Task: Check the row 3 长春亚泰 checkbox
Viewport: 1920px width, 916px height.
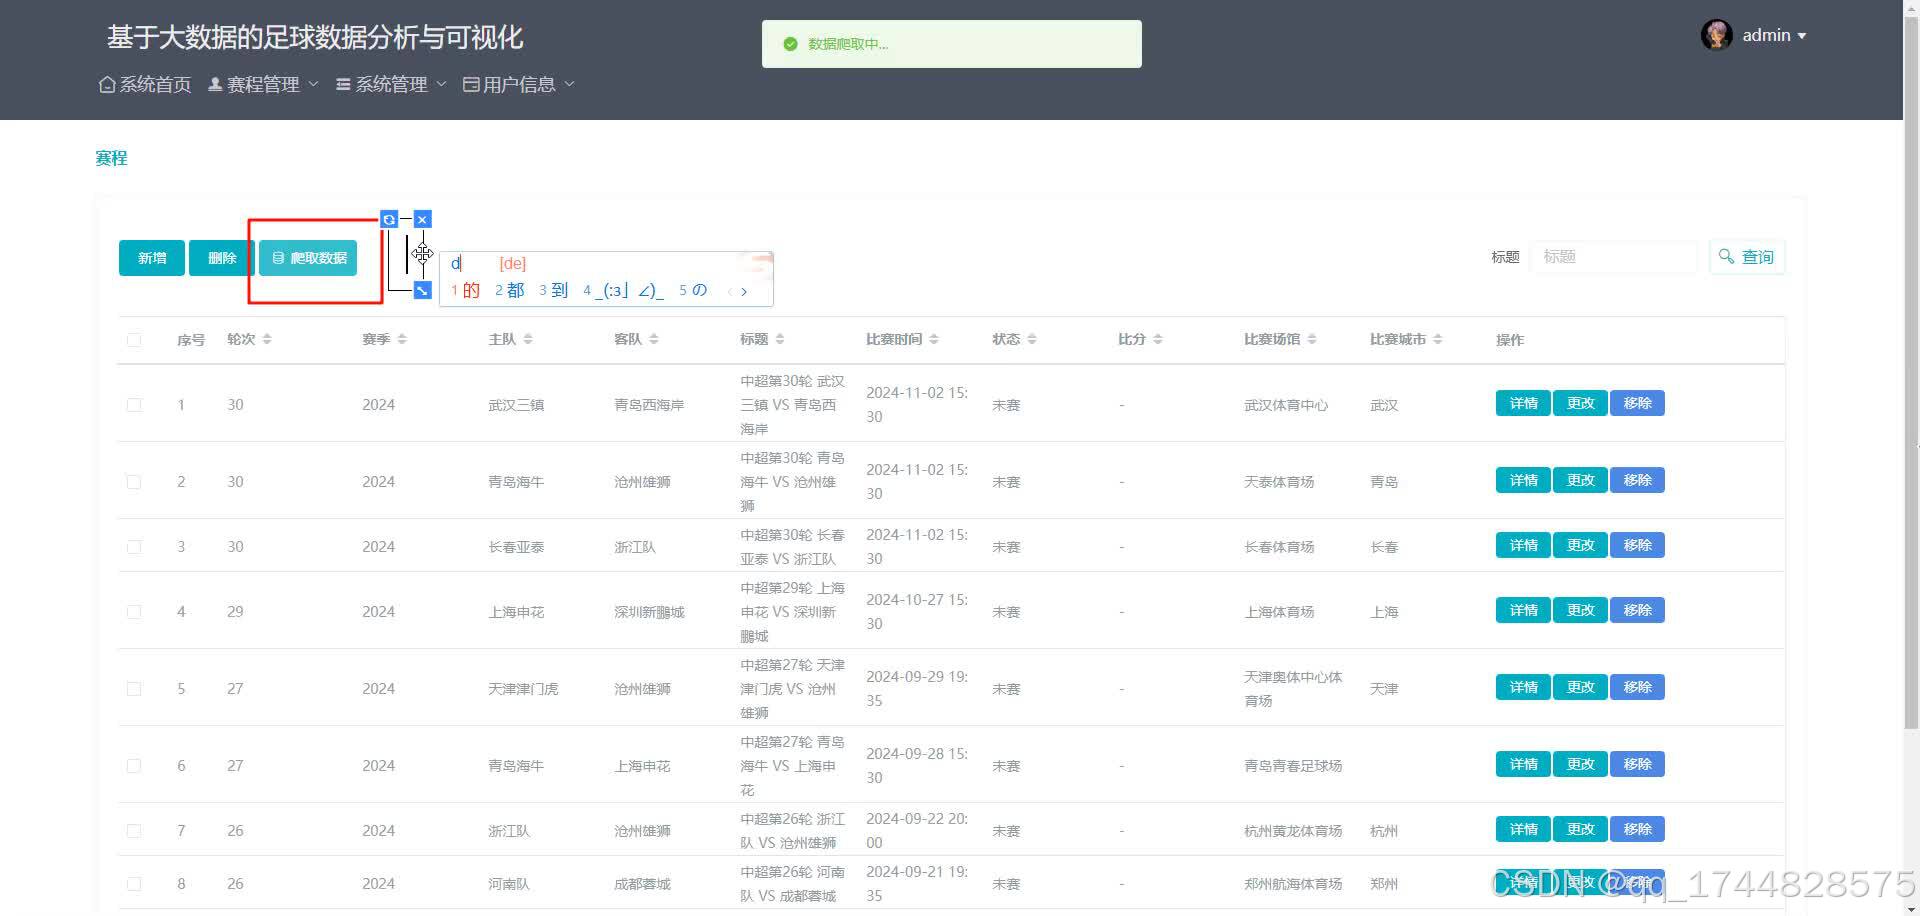Action: tap(134, 547)
